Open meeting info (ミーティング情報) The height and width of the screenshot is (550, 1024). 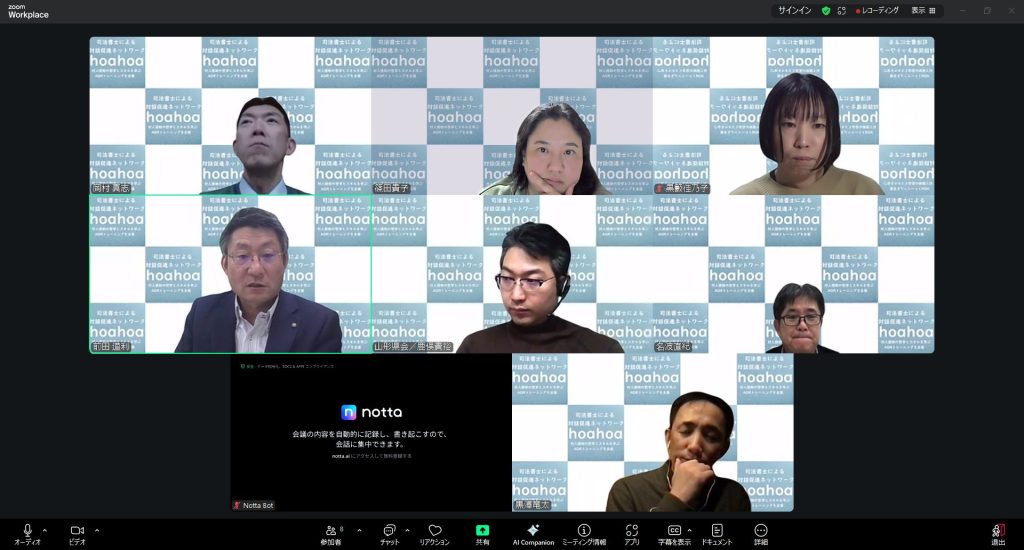tap(584, 532)
